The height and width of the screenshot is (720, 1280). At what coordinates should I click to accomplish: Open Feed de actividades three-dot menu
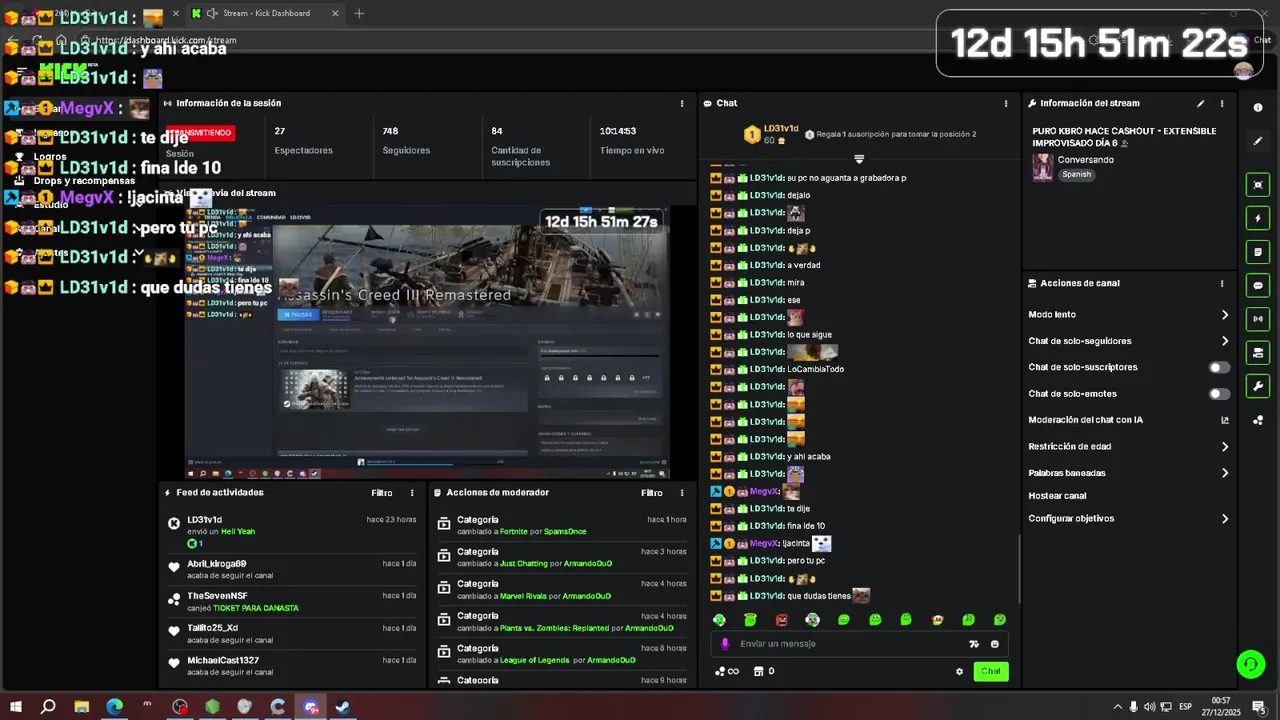tap(412, 493)
